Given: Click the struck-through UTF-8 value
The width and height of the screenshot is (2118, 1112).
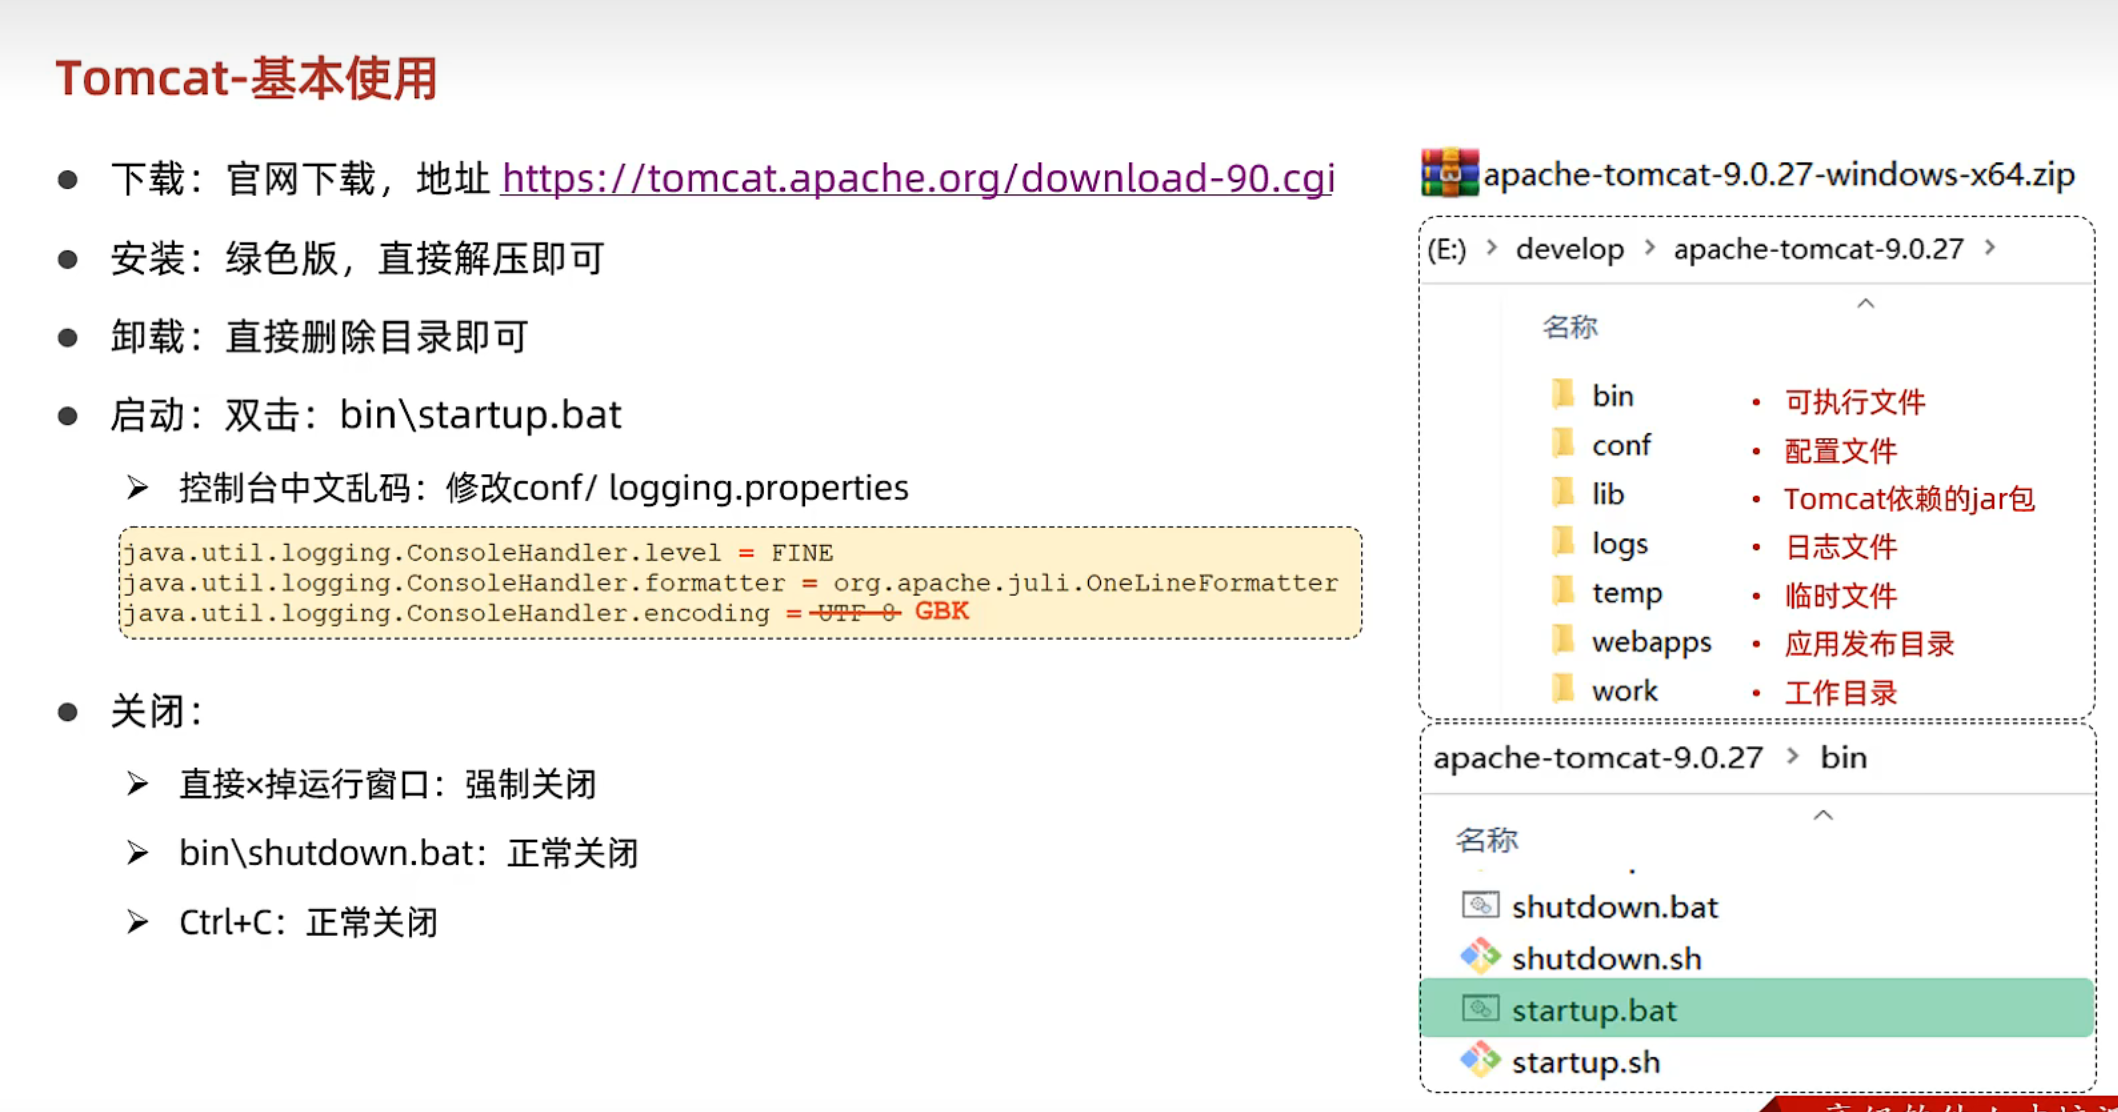Looking at the screenshot, I should tap(856, 613).
